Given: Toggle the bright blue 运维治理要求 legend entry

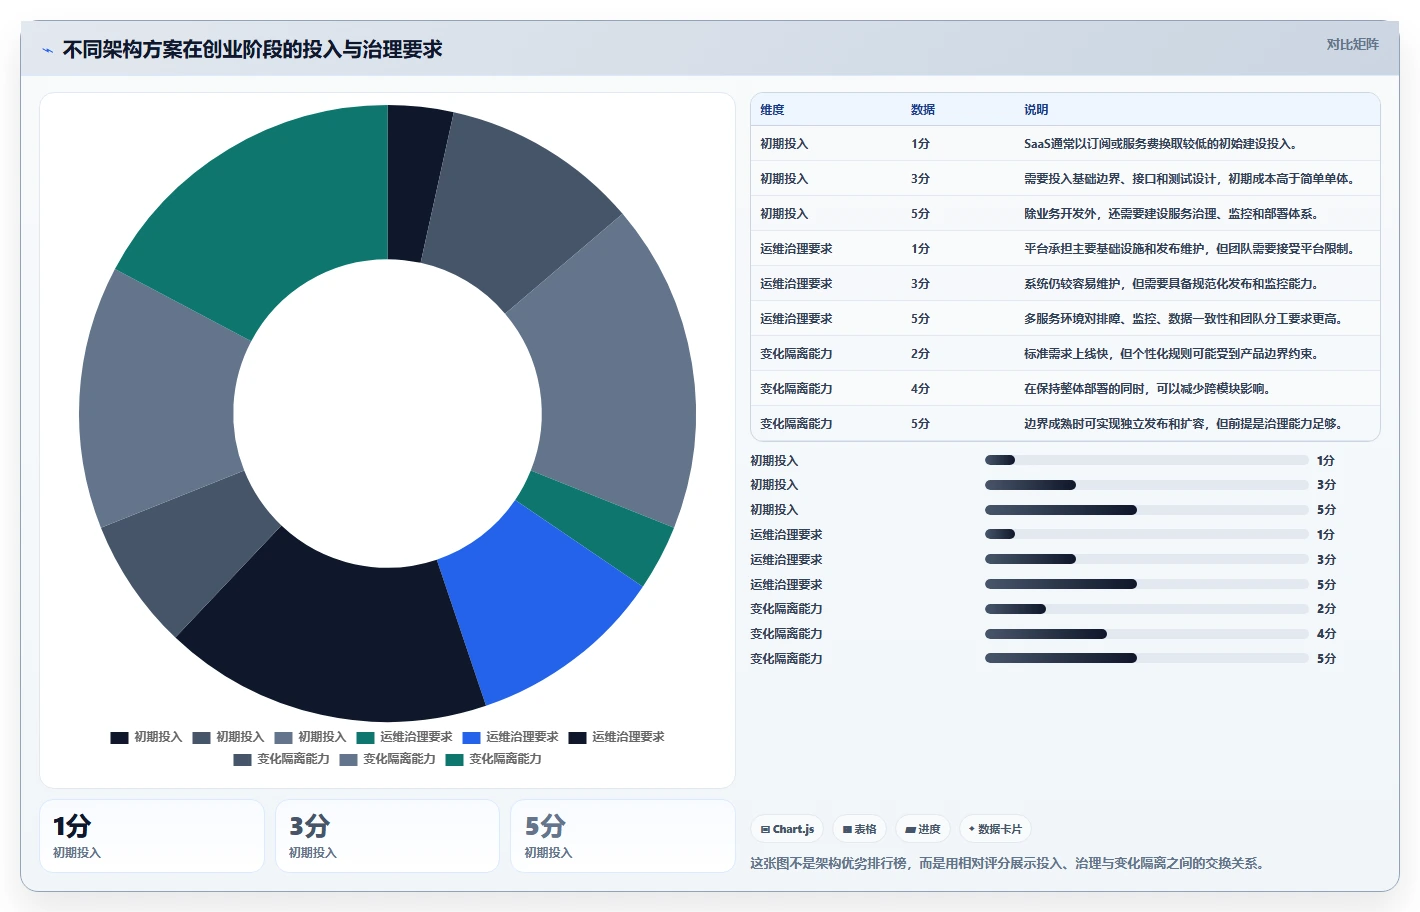Looking at the screenshot, I should pos(510,737).
